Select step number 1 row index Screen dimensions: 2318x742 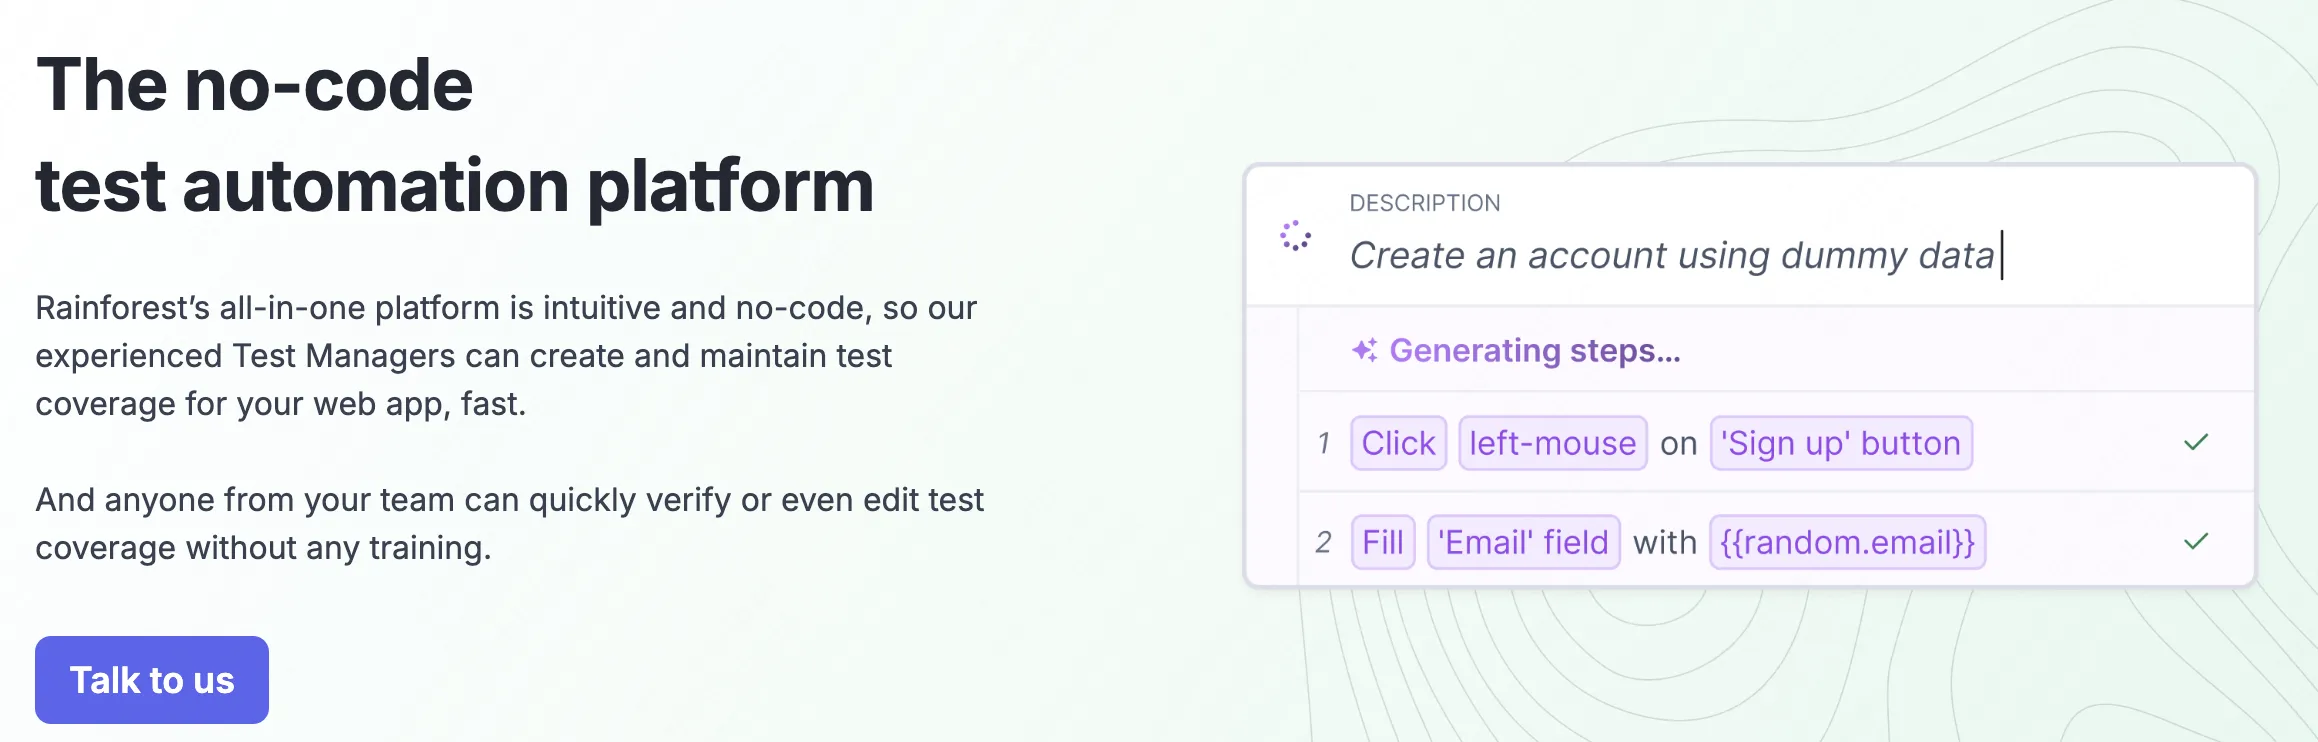coord(1324,443)
